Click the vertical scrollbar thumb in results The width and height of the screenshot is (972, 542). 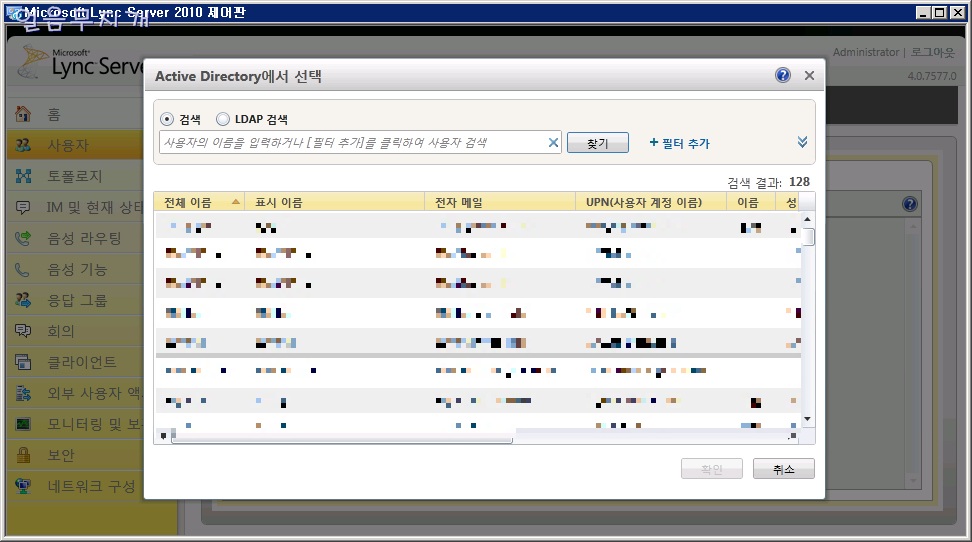point(807,237)
